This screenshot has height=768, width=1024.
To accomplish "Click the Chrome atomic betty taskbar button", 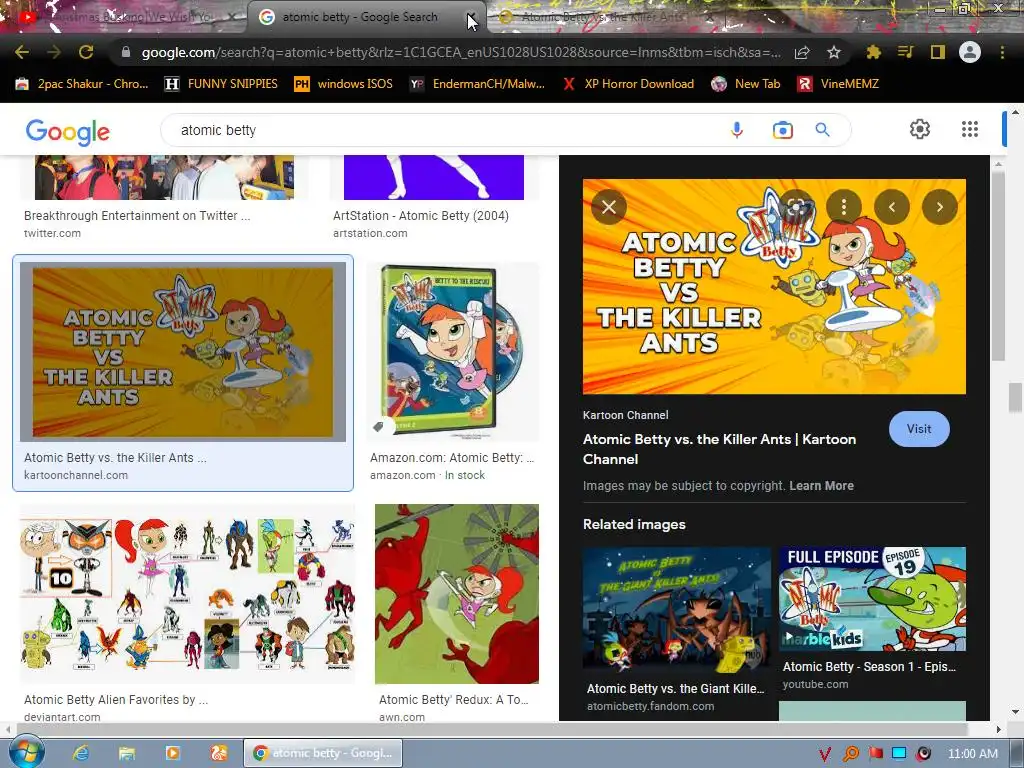I will point(323,753).
